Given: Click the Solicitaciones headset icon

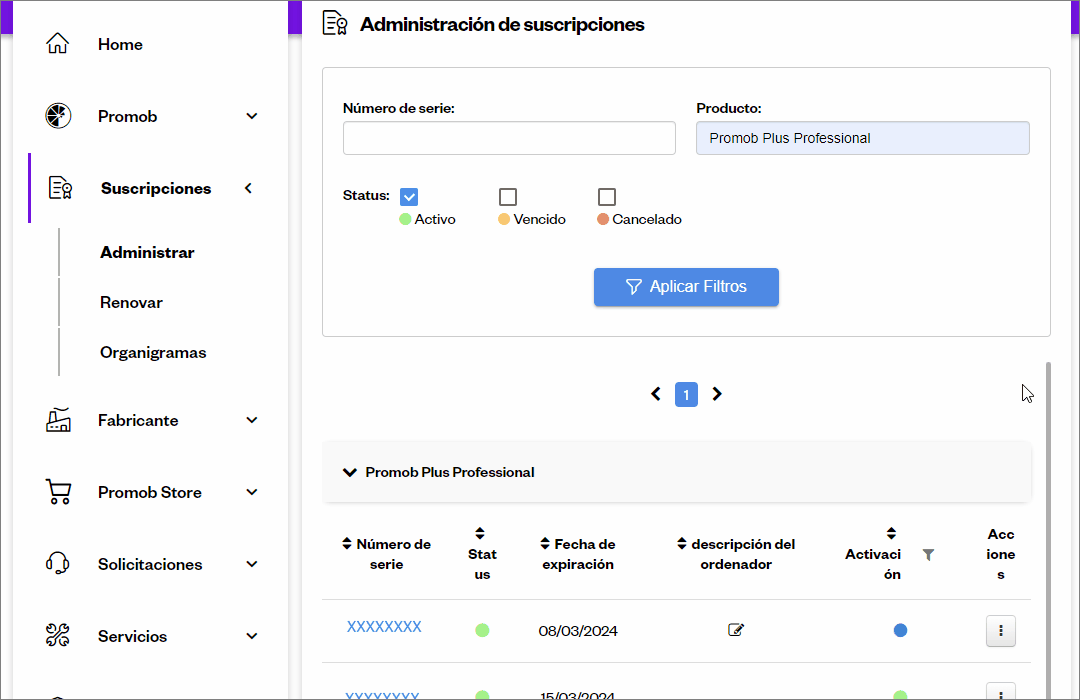Looking at the screenshot, I should (x=58, y=564).
